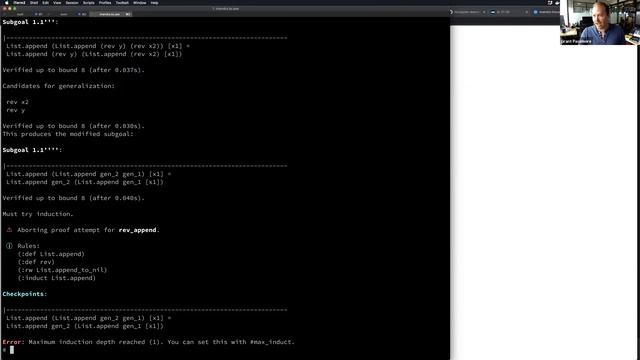Click the "Rules:" label
The width and height of the screenshot is (640, 360).
[x=29, y=246]
